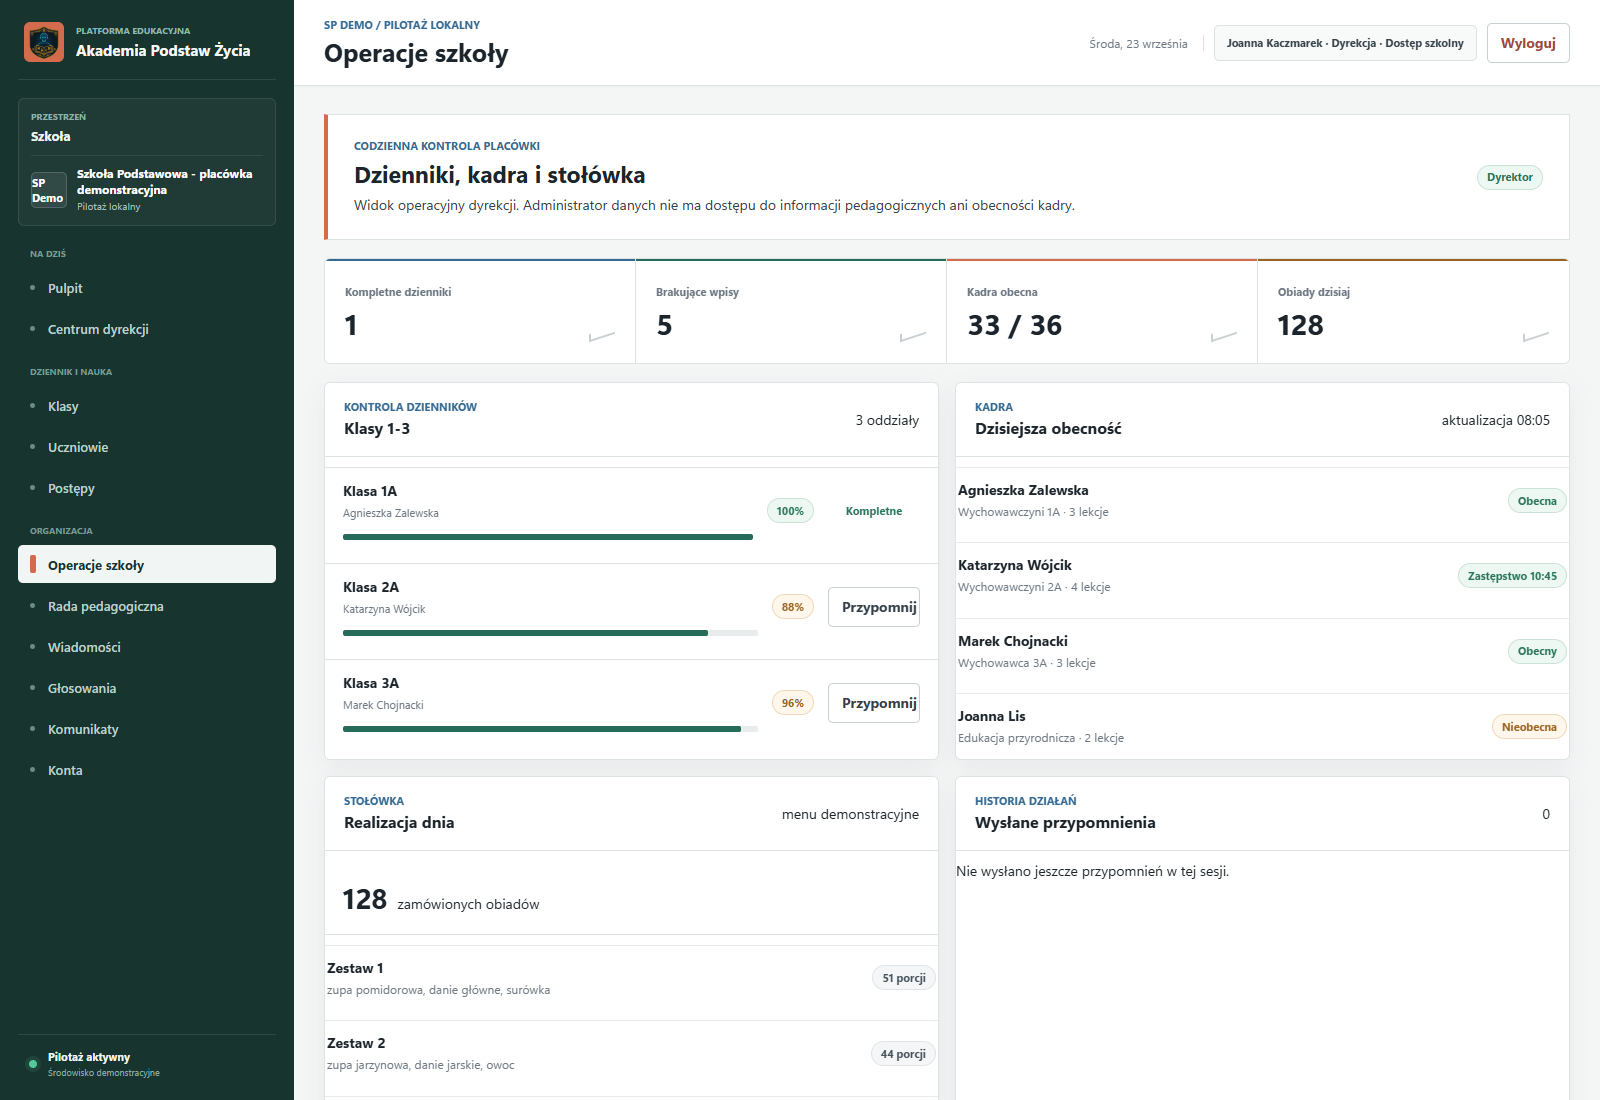Screen dimensions: 1600x1100
Task: Click the Akademia Podstaw Życia logo icon
Action: 44,42
